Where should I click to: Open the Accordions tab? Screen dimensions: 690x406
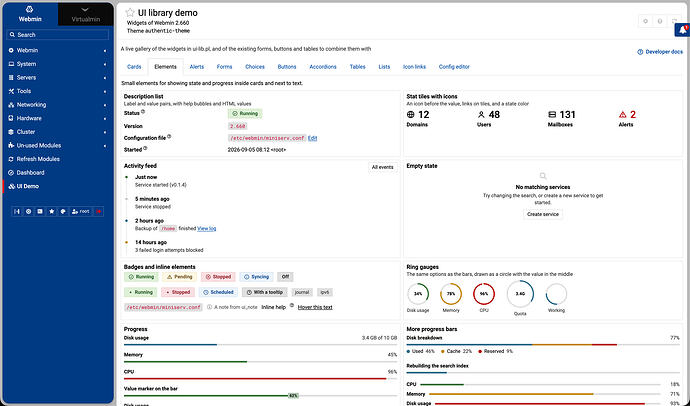coord(323,67)
